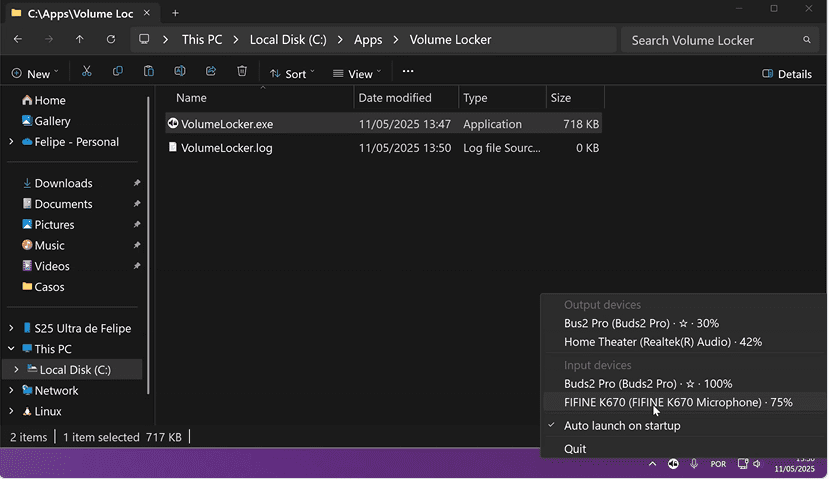Click Quit in the tray menu
This screenshot has width=829, height=479.
[575, 449]
